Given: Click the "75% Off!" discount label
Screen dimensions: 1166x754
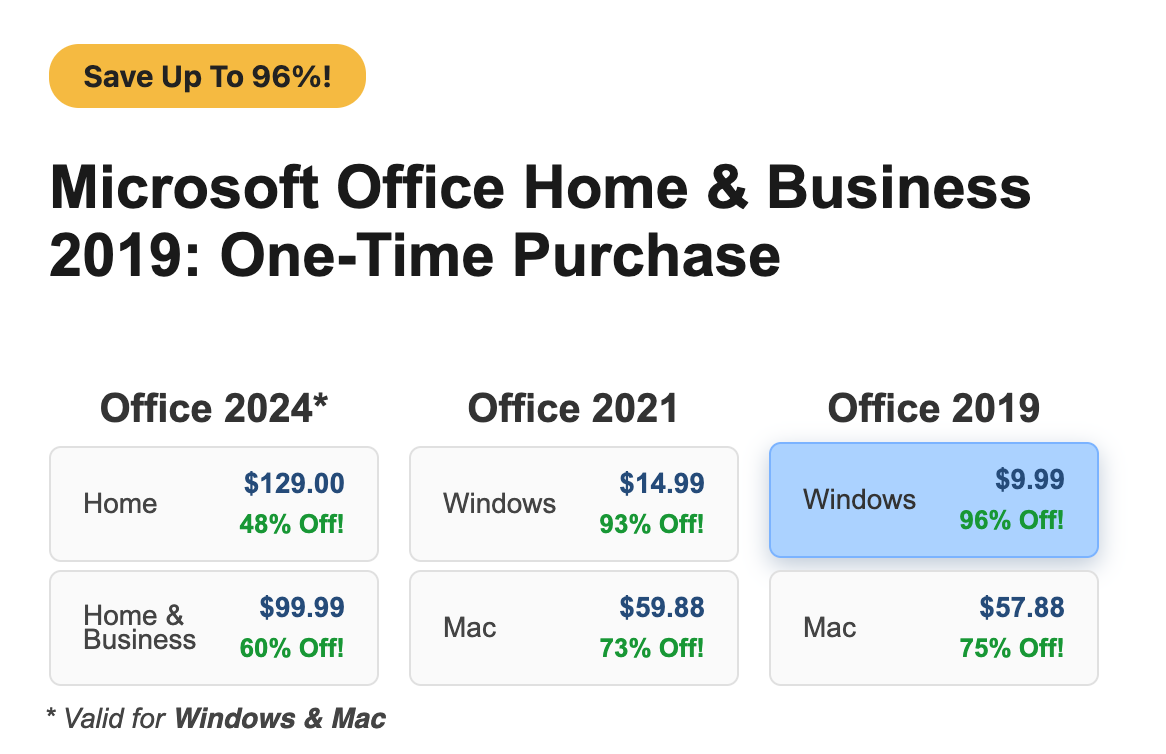Looking at the screenshot, I should point(1012,647).
